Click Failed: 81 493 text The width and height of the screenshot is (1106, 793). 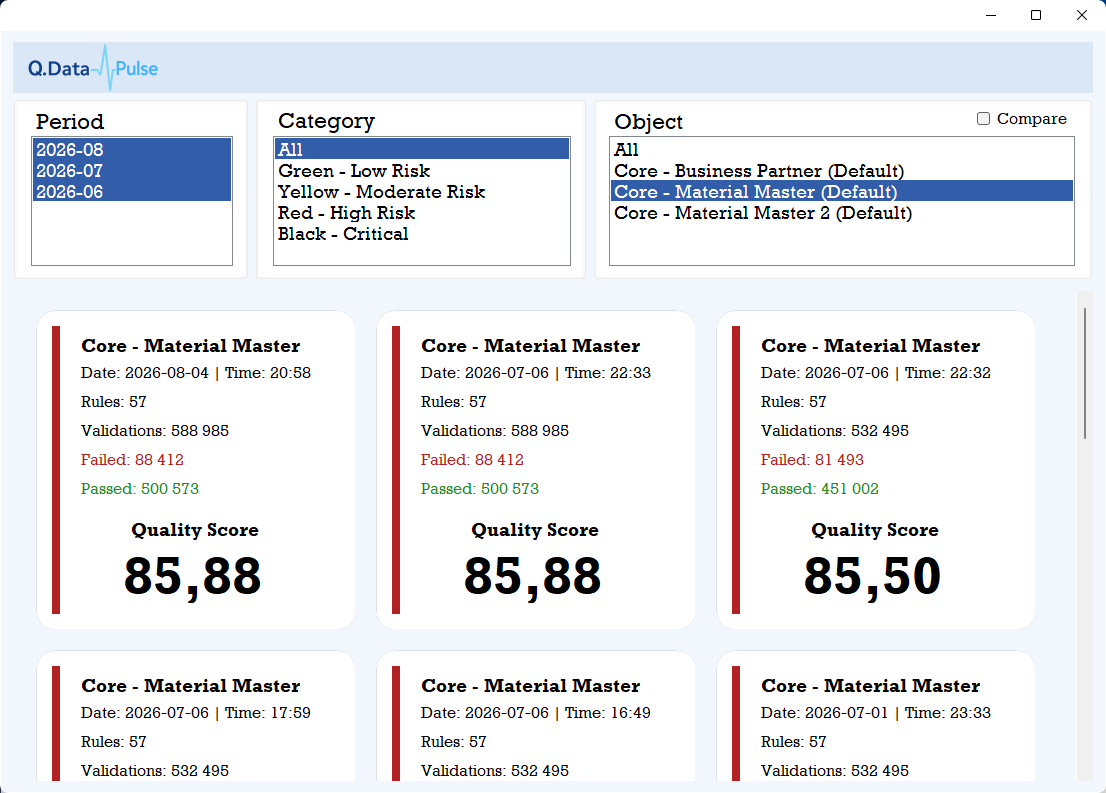click(x=812, y=460)
